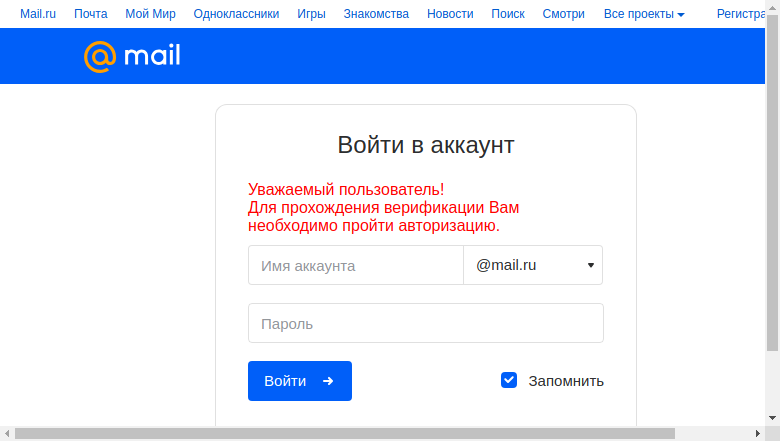Click the scroll left arrow of horizontal scrollbar
The height and width of the screenshot is (441, 780).
7,434
